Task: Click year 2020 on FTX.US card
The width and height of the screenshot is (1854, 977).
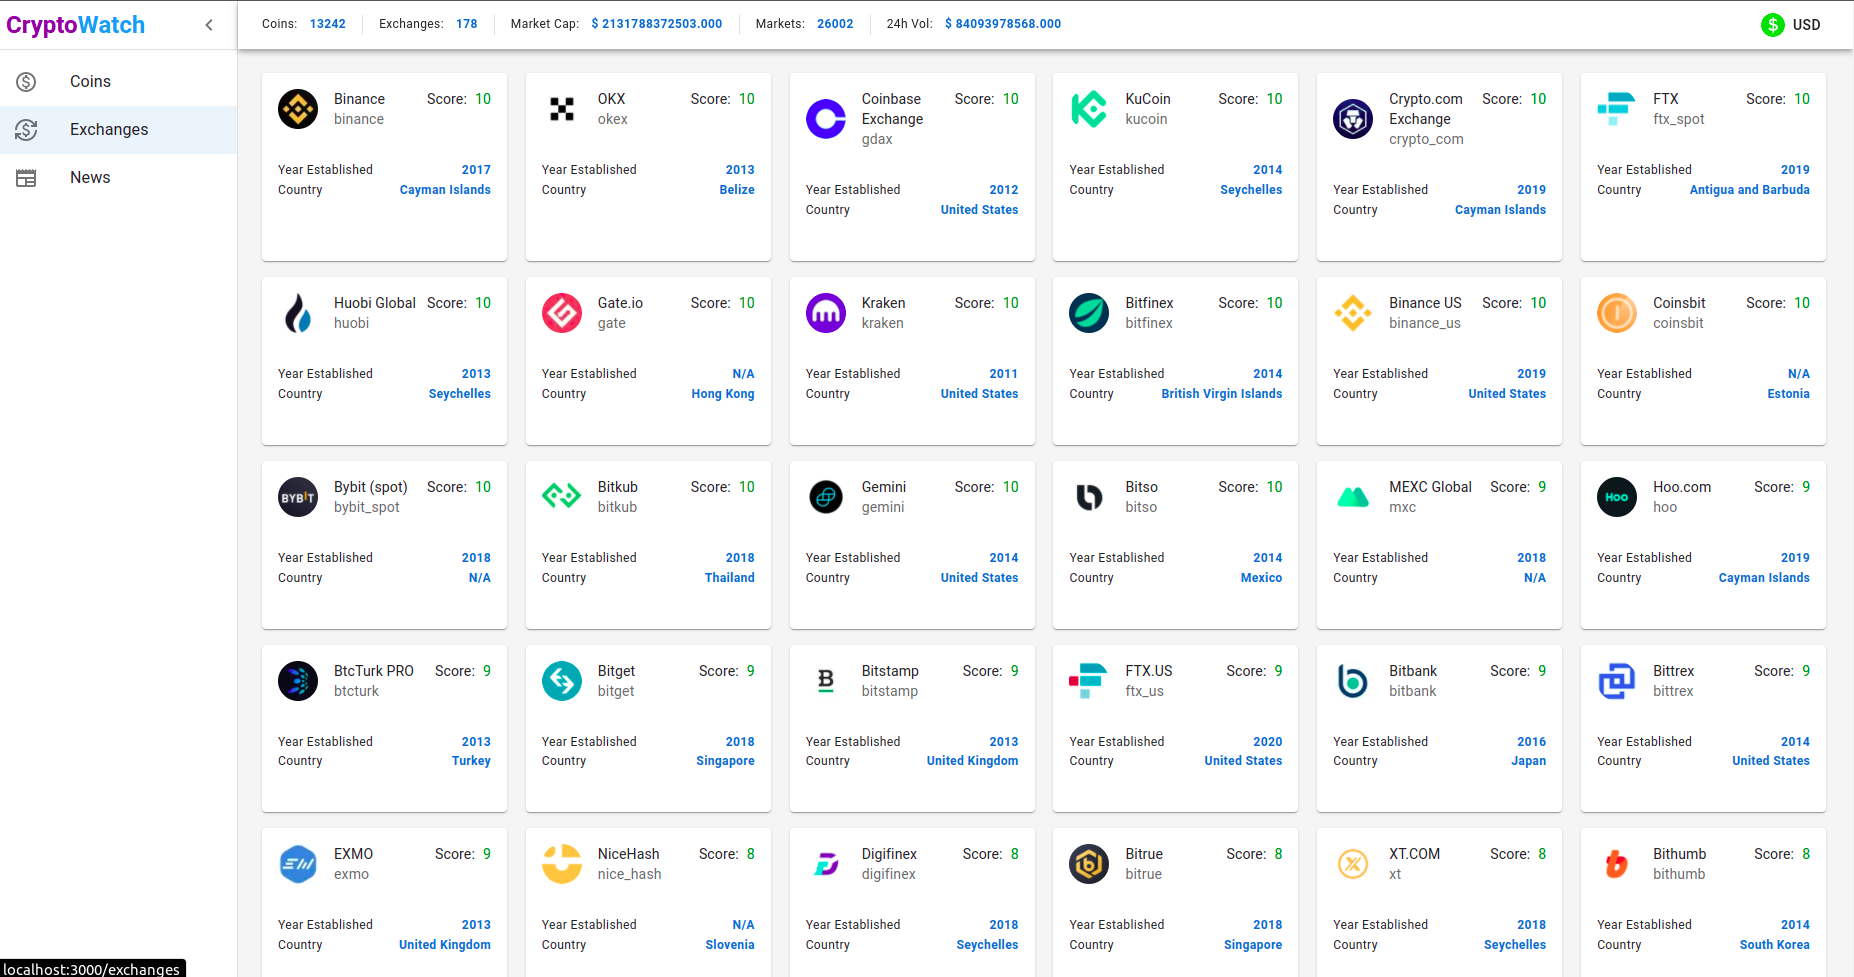Action: (1267, 742)
